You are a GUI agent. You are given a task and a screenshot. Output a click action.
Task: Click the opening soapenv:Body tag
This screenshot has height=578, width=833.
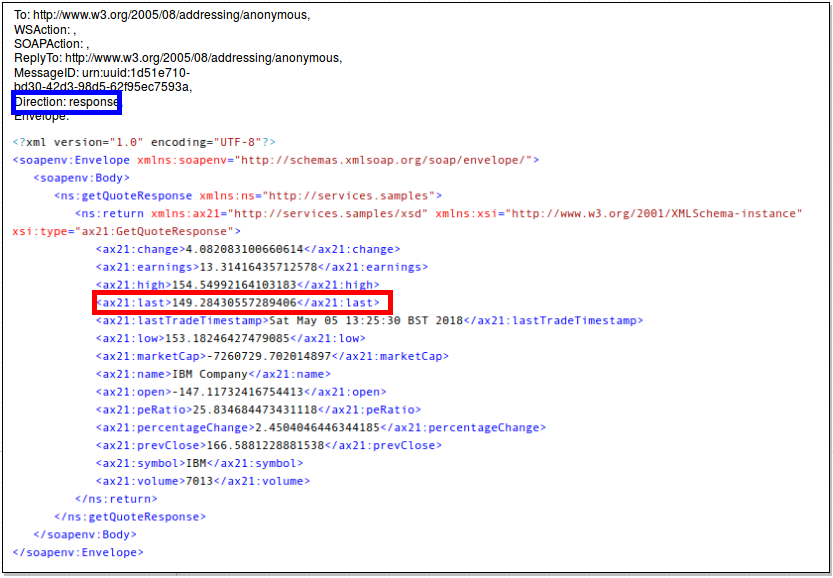(81, 178)
